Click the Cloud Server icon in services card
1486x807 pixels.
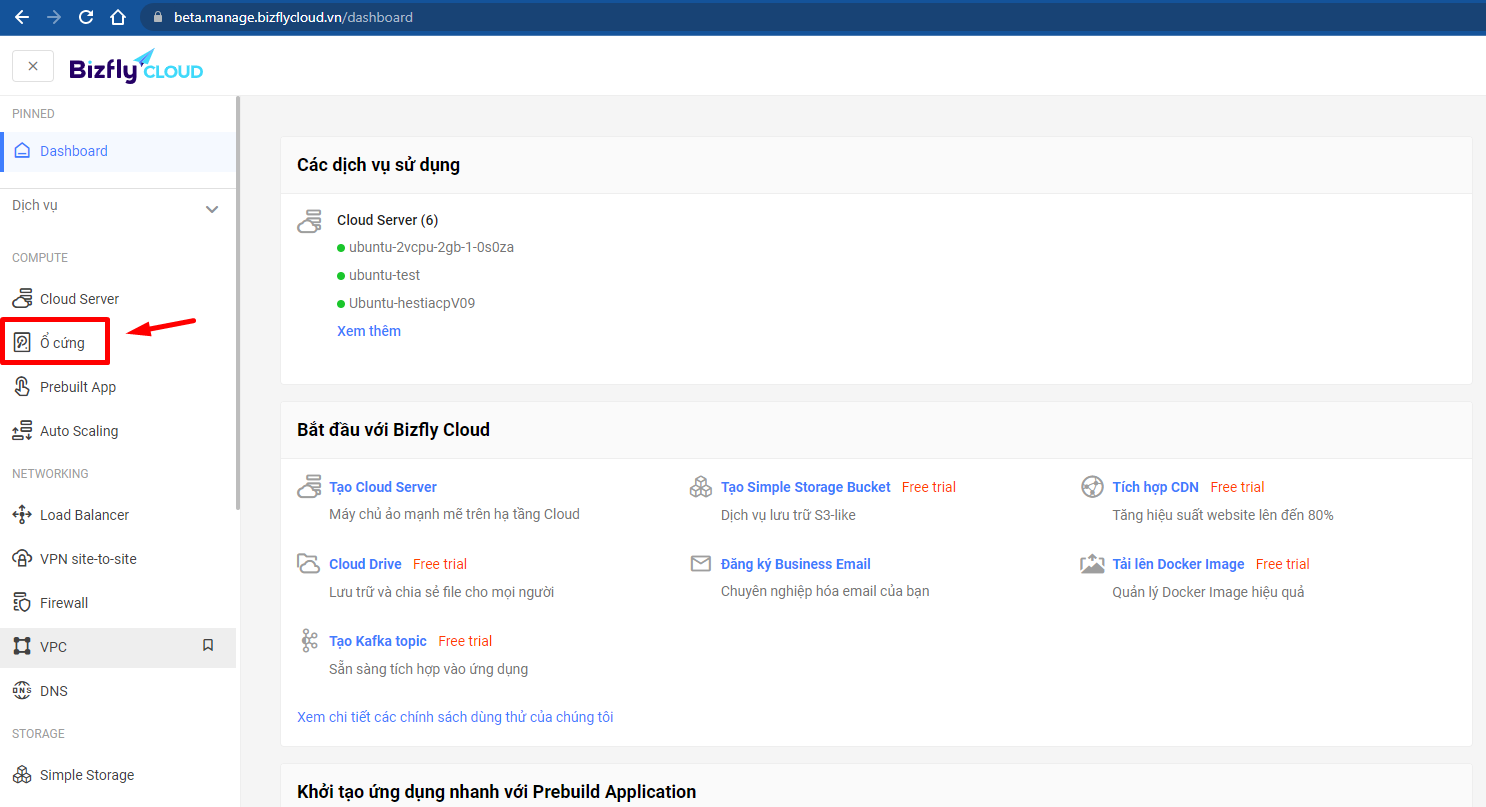point(310,221)
